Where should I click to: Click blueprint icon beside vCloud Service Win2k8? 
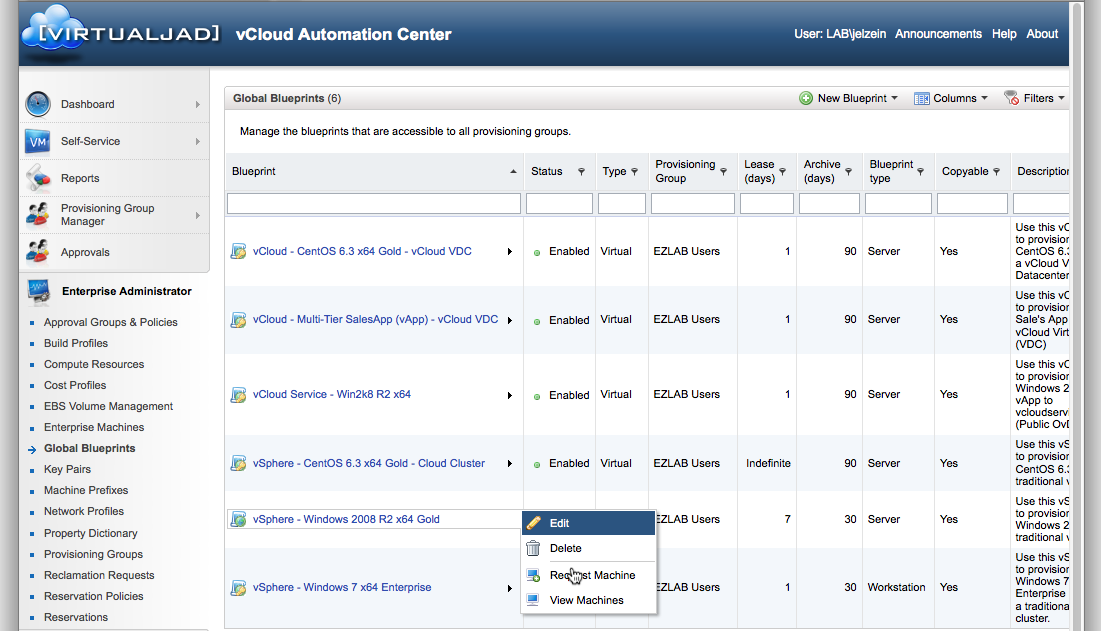[x=238, y=395]
